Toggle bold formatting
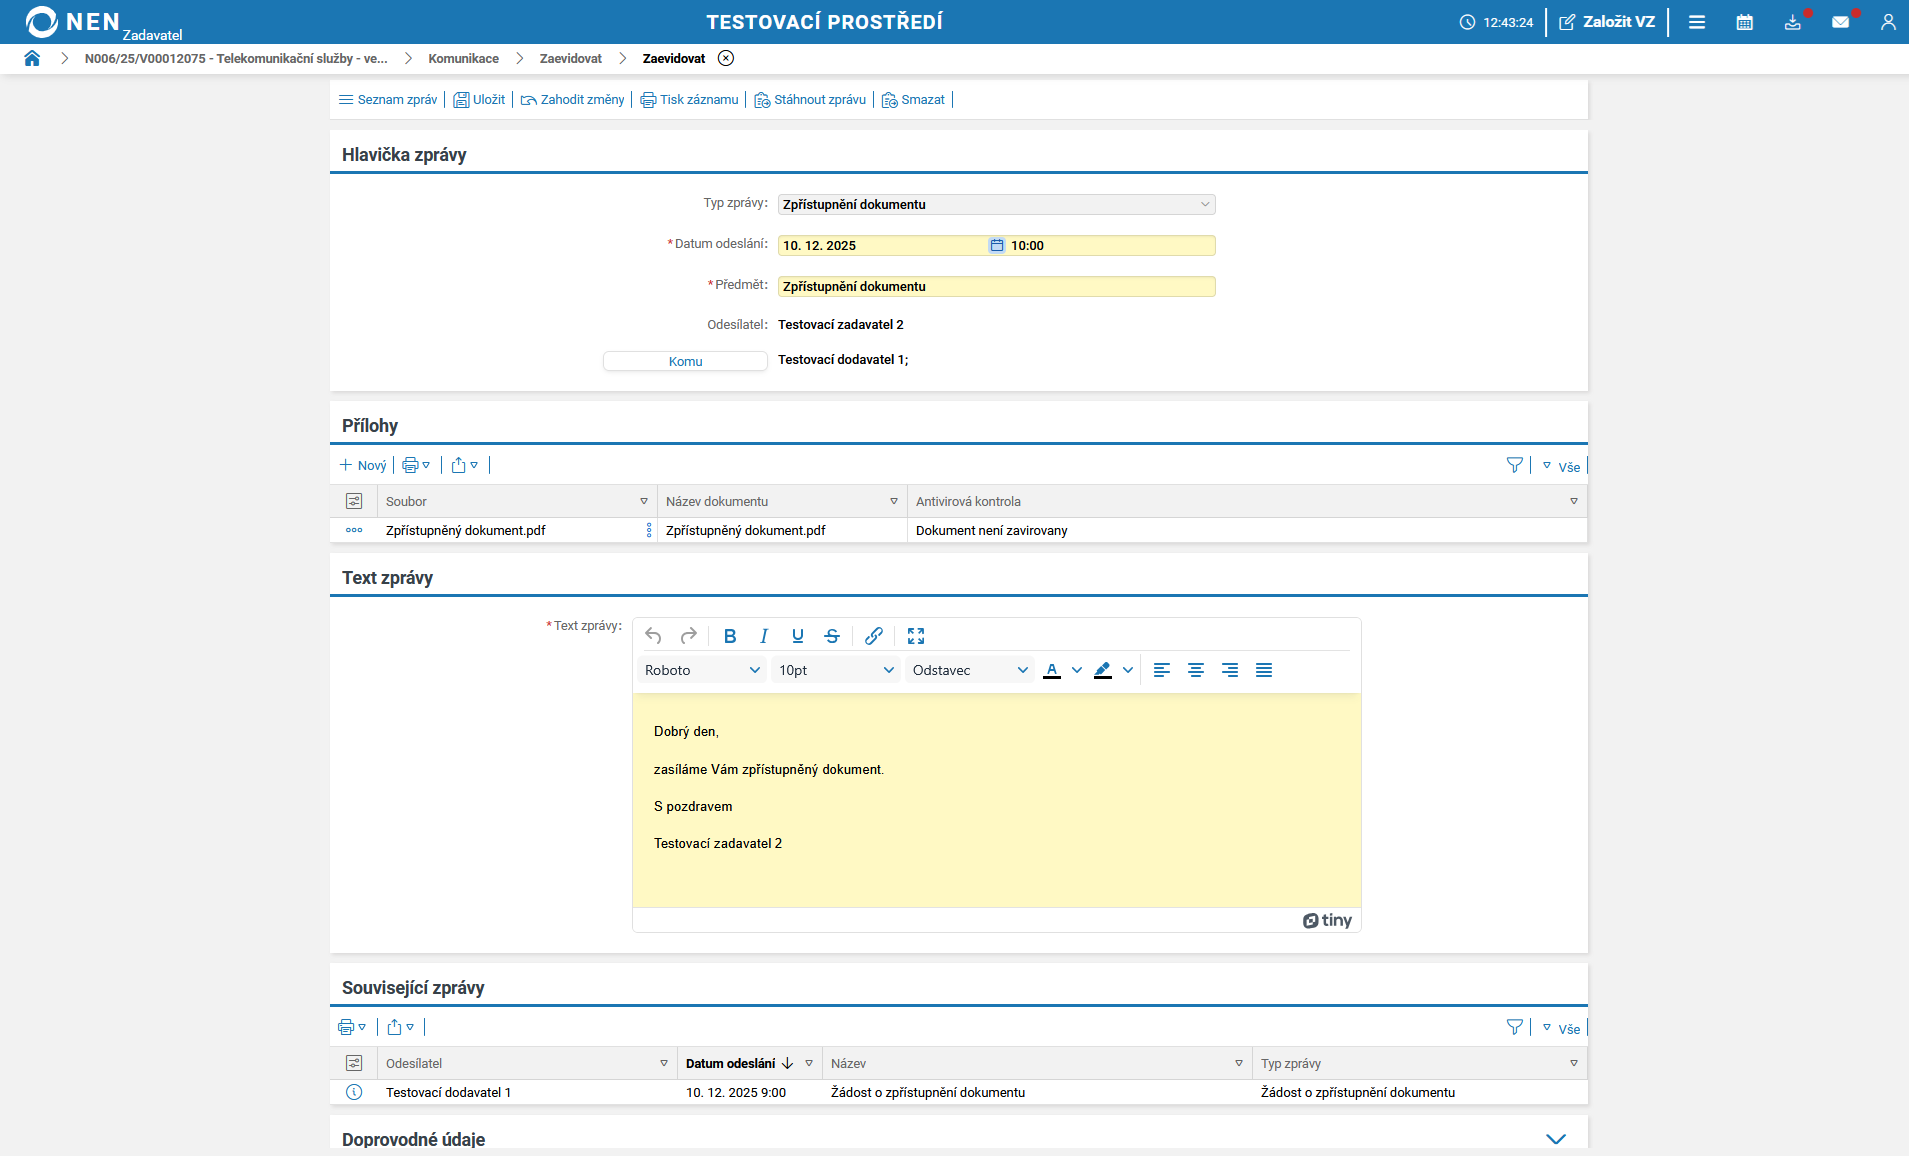1909x1156 pixels. (x=730, y=636)
